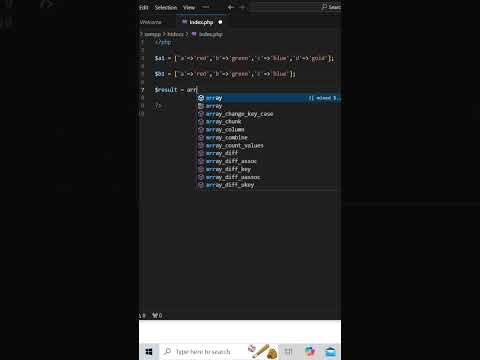Pick array_diff_uassoc from suggestions
Screen dimensions: 480x360
[x=268, y=177]
